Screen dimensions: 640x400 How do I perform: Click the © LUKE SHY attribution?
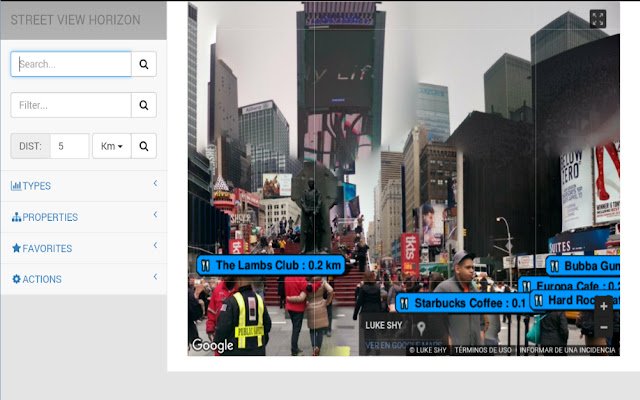coord(428,350)
